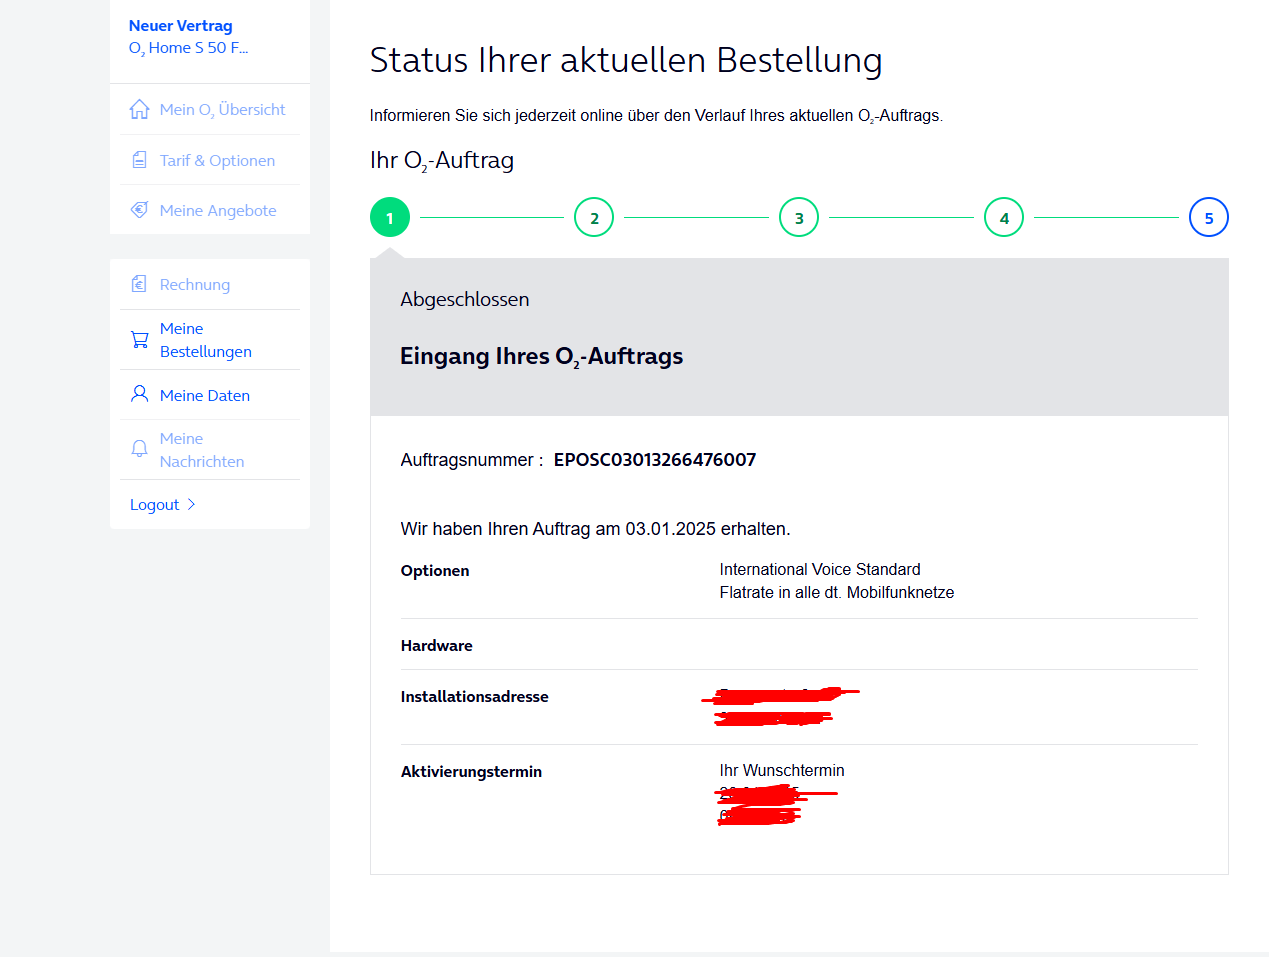1269x957 pixels.
Task: Open Meine Bestellungen
Action: click(206, 340)
